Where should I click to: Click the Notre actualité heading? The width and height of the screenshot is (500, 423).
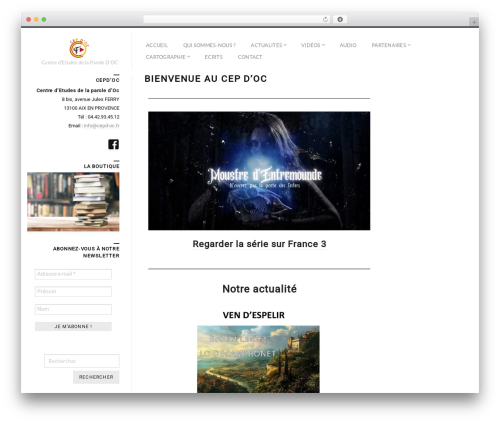point(259,289)
